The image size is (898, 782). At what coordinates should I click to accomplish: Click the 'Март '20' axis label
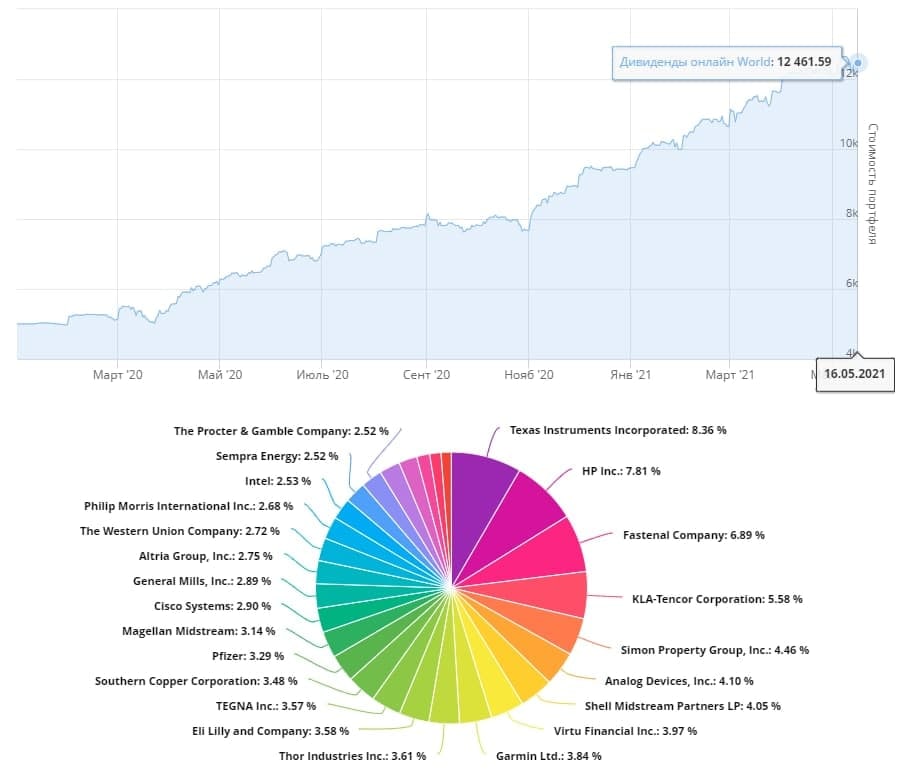[x=117, y=375]
